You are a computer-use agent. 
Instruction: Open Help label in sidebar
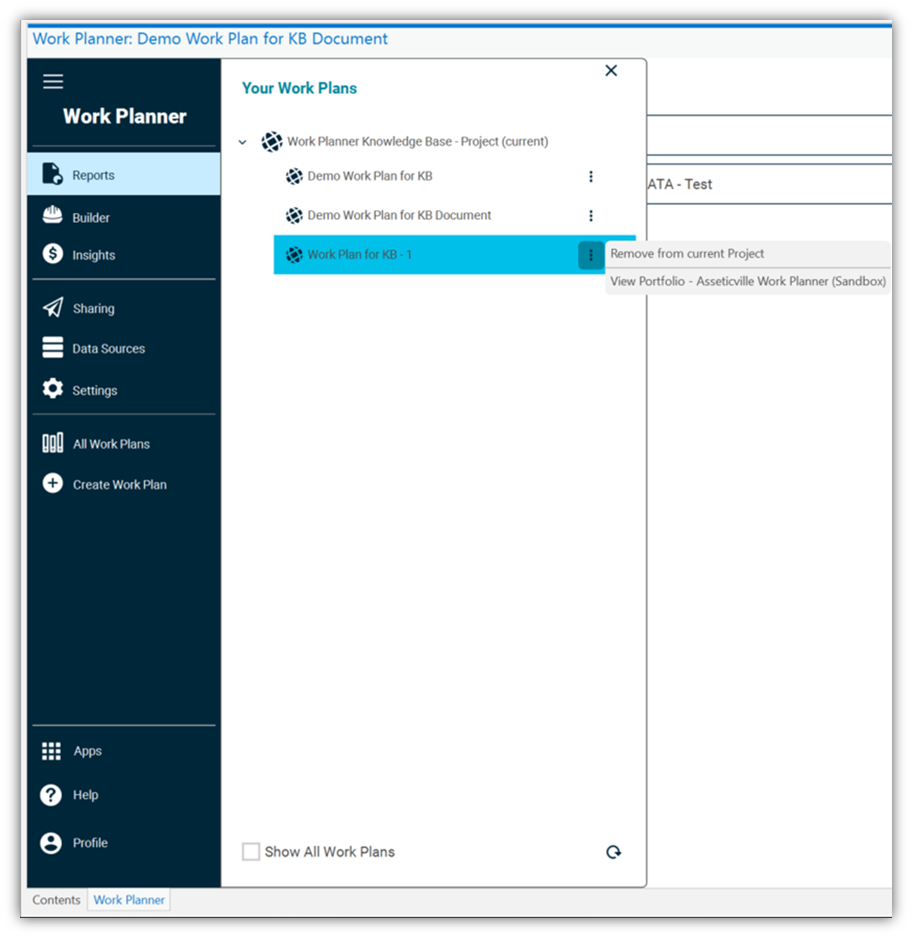(x=86, y=796)
